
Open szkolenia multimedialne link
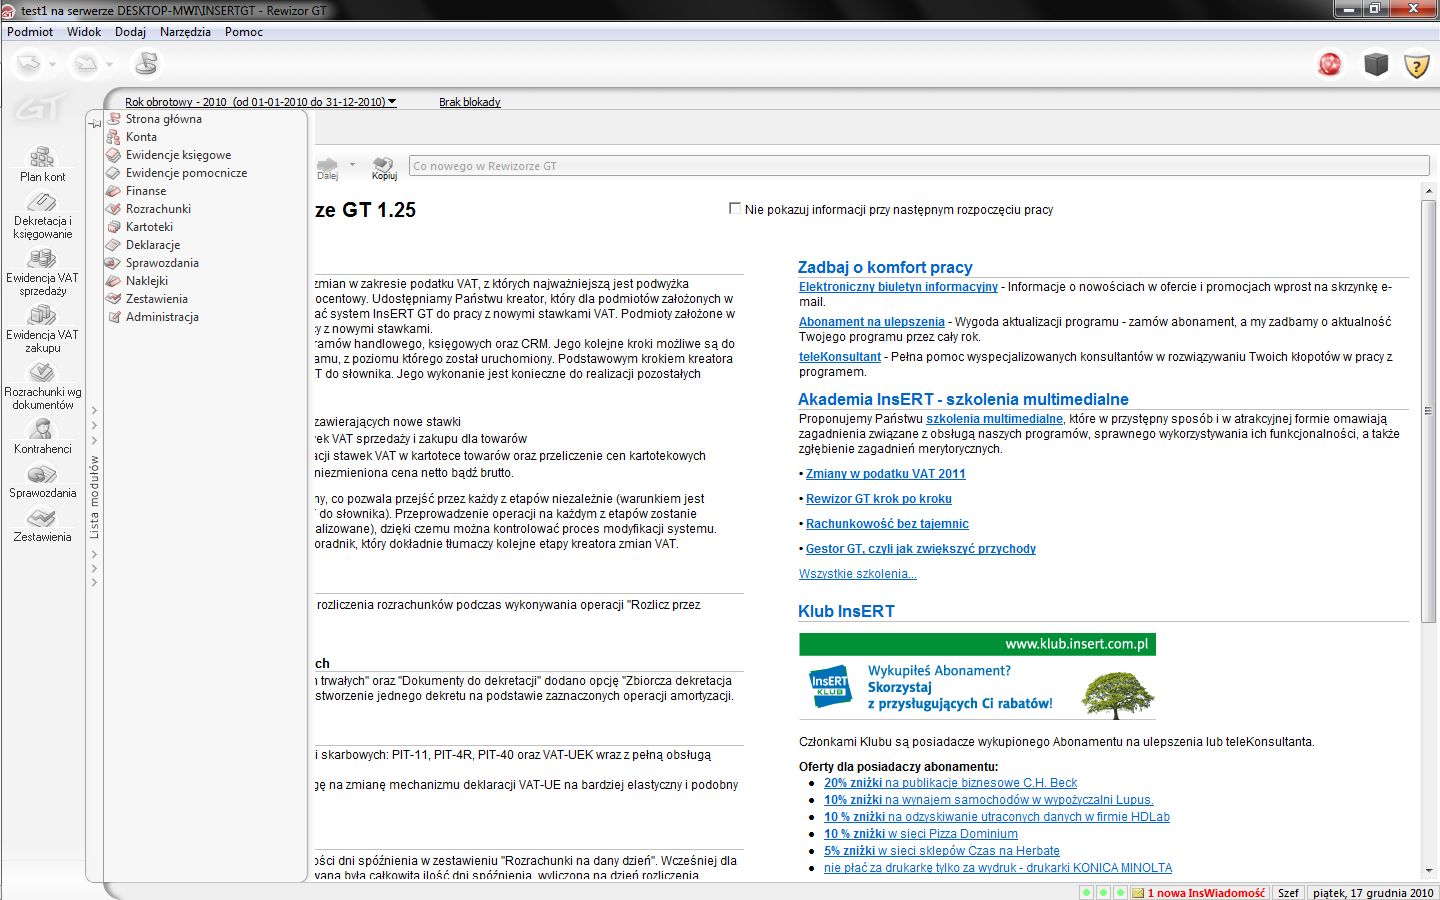point(994,419)
